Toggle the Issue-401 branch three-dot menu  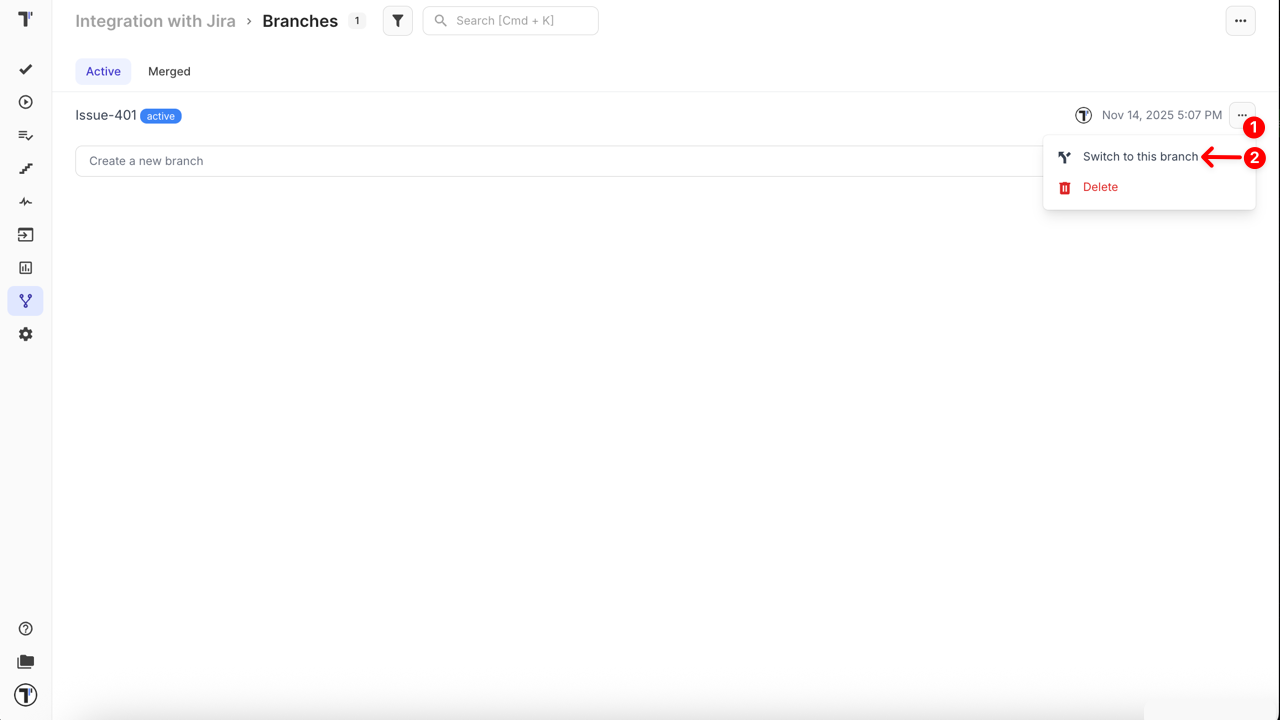(x=1241, y=116)
